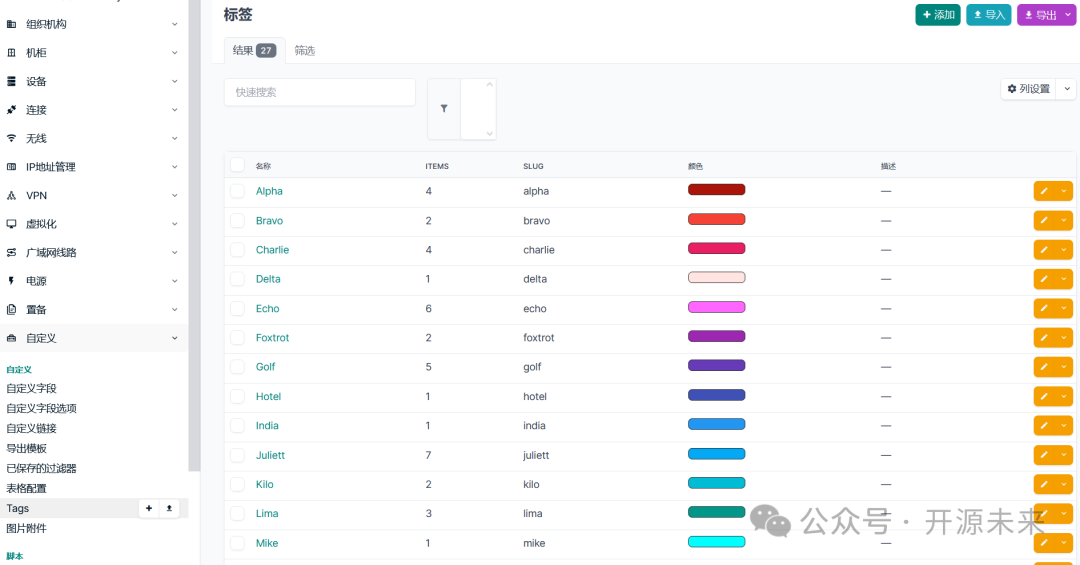Image resolution: width=1080 pixels, height=565 pixels.
Task: Click the pencil edit icon for Alpha row
Action: (x=1044, y=192)
